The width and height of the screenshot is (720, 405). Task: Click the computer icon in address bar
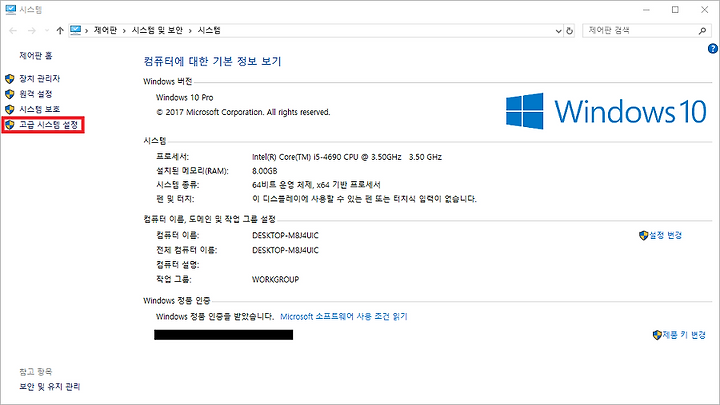75,30
